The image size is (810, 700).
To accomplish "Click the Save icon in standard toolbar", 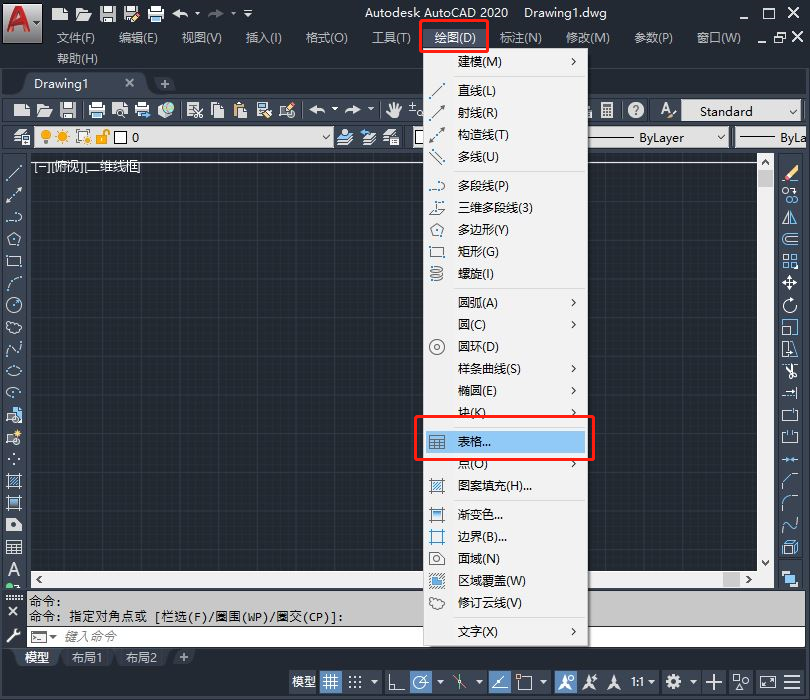I will (x=68, y=110).
